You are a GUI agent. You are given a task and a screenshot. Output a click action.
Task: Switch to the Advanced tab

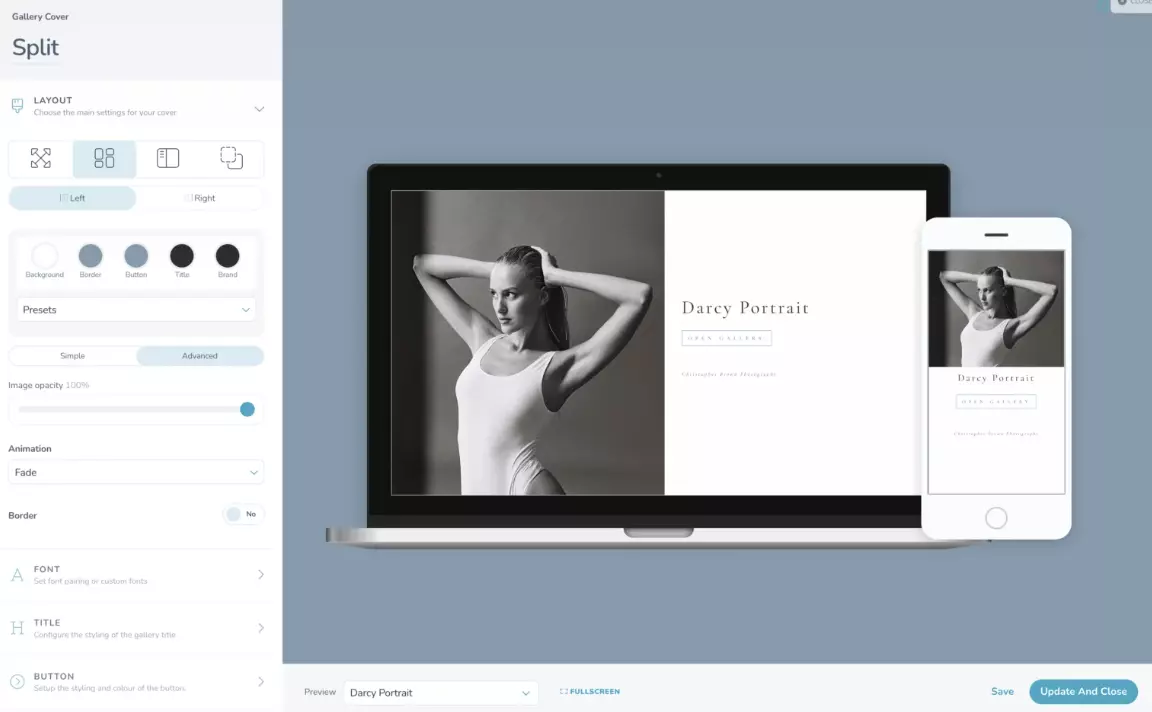[200, 355]
